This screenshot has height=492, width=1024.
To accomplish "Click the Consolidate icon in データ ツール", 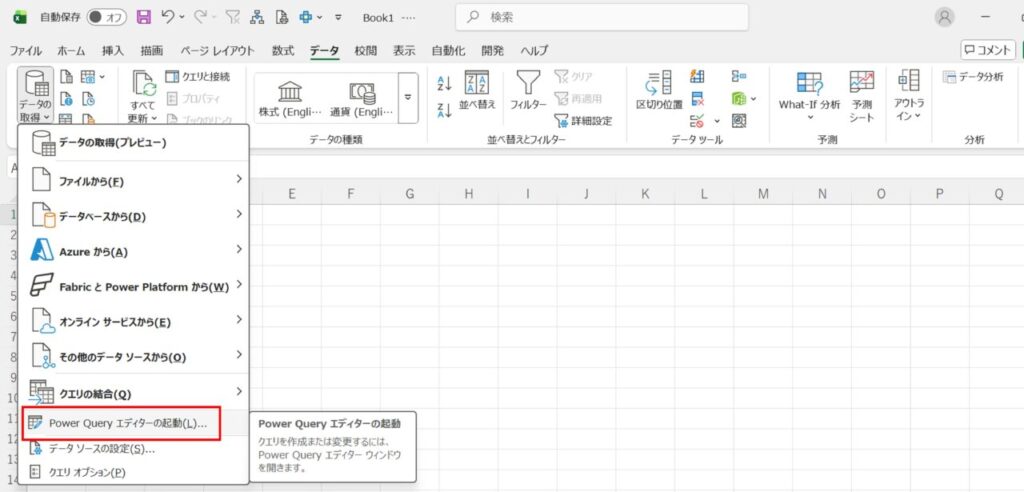I will 739,77.
